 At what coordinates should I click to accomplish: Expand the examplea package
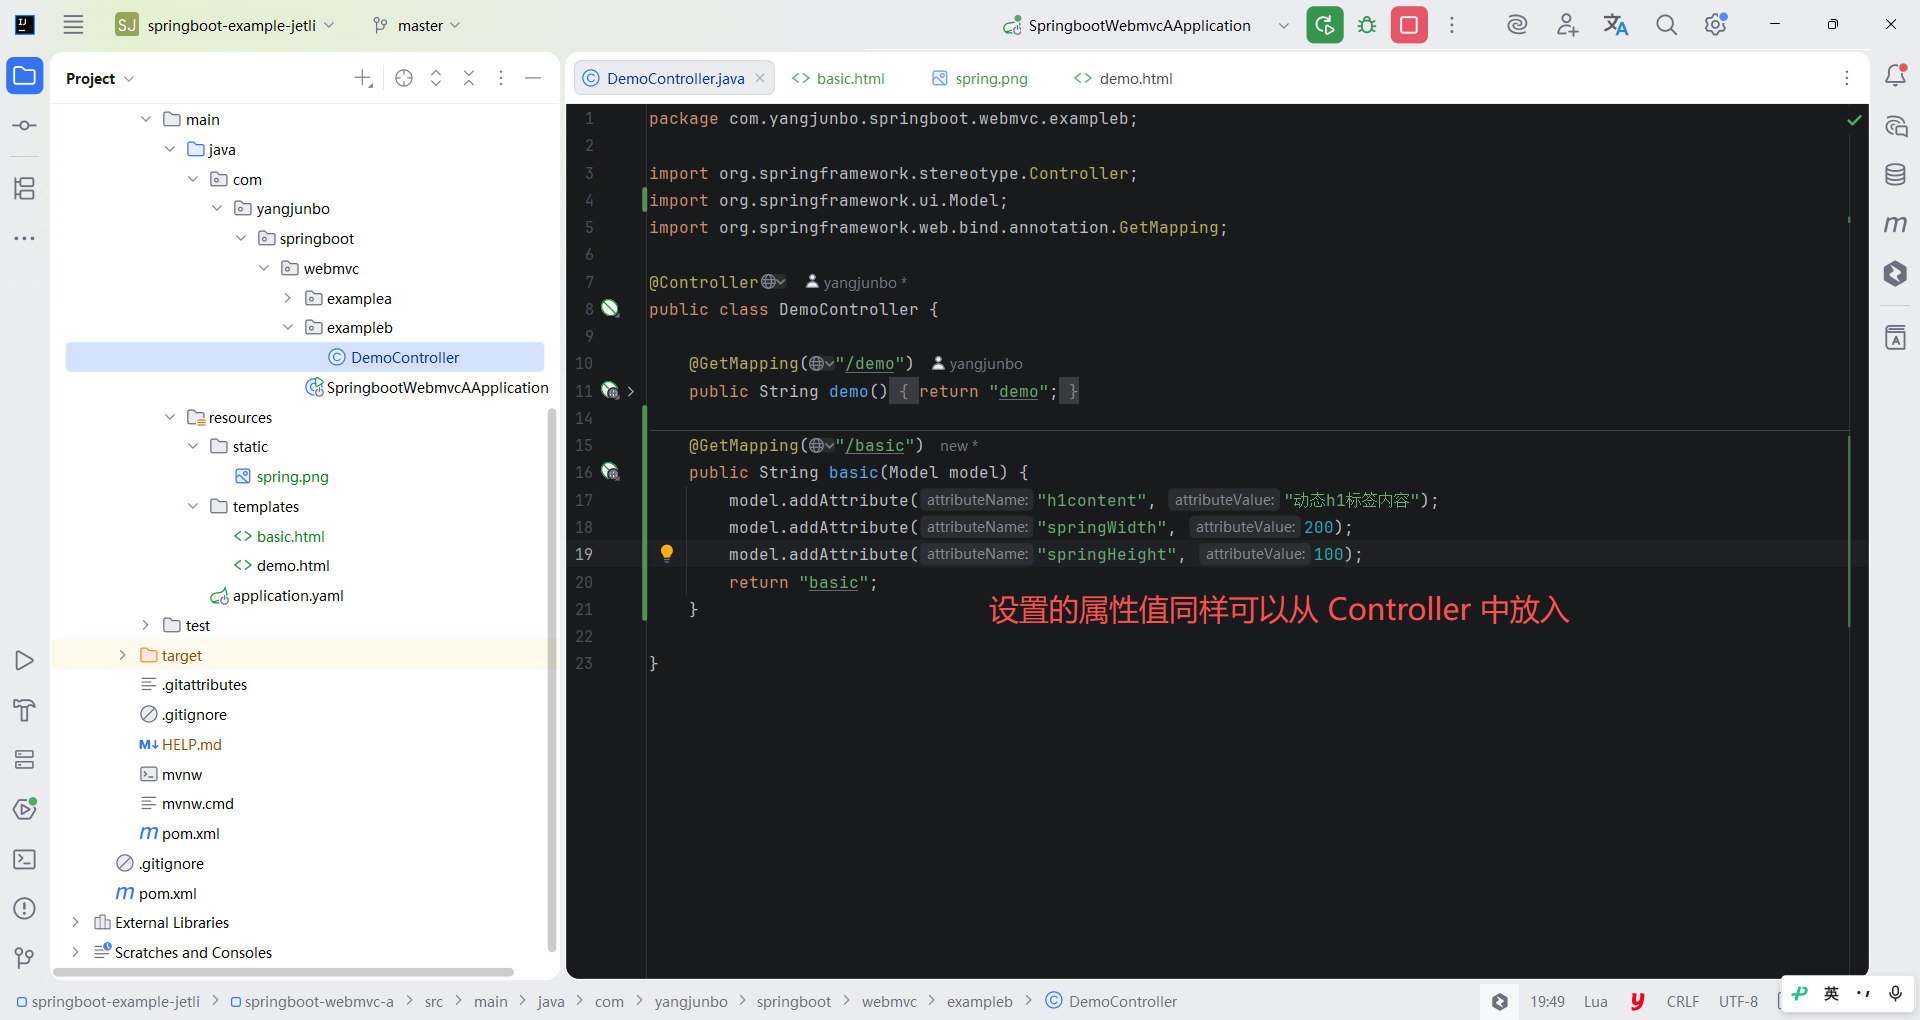(288, 298)
